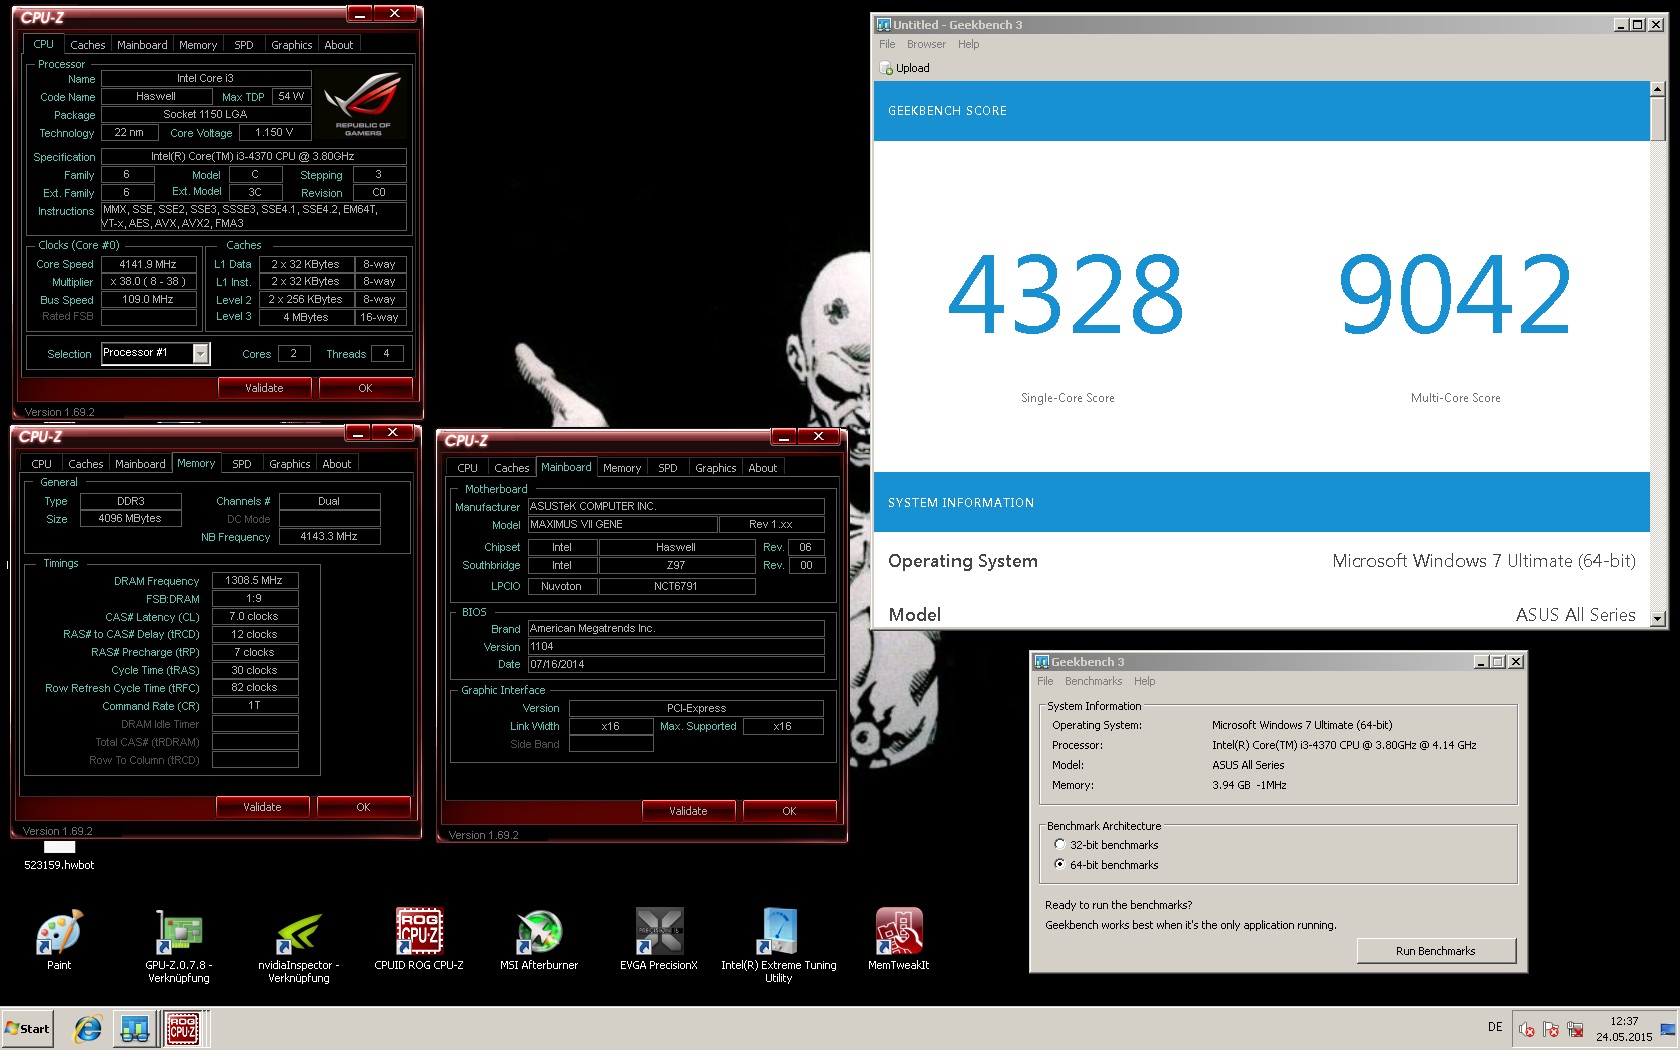Open the MemTweakIt desktop icon
Screen dimensions: 1680x1050
point(899,938)
